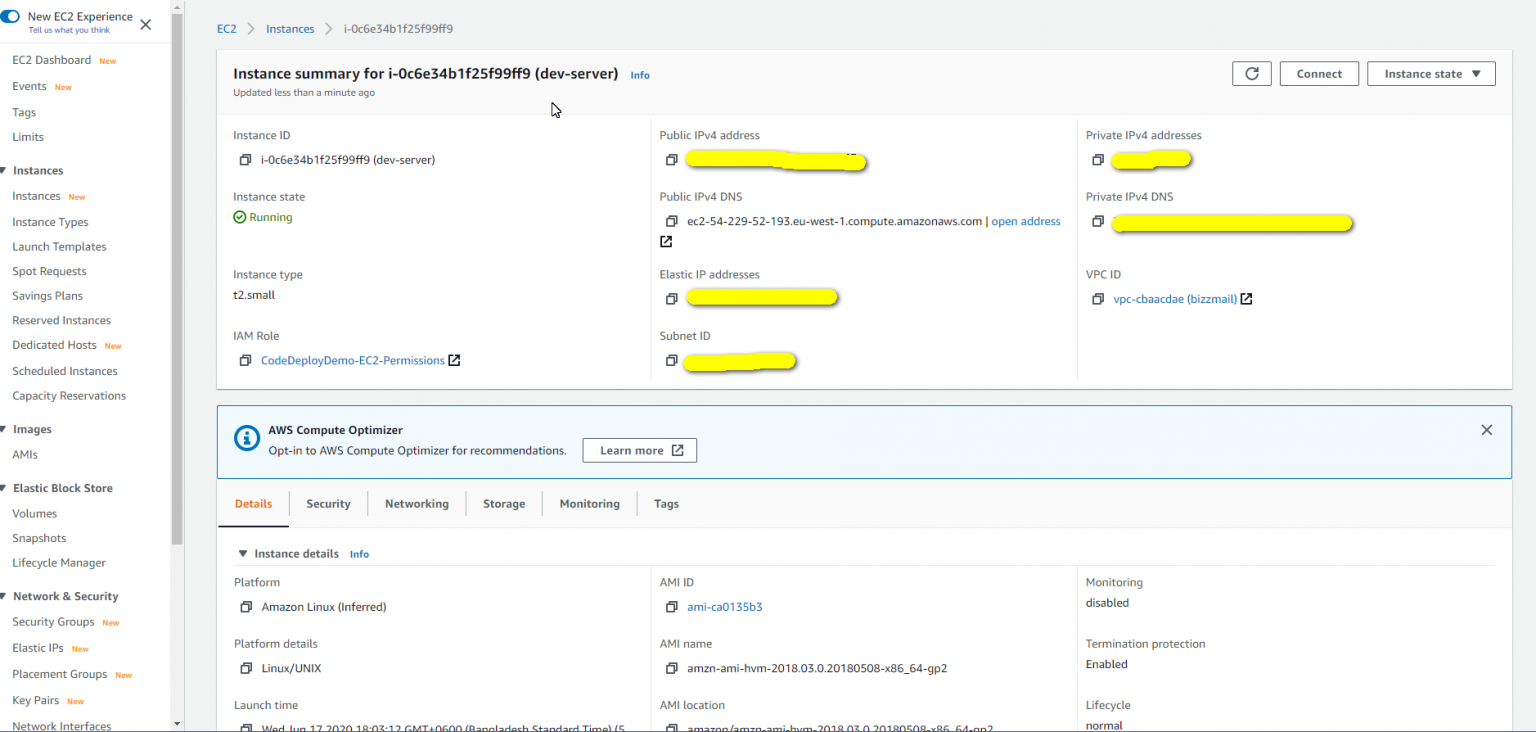Open the Instance state dropdown
Image resolution: width=1536 pixels, height=732 pixels.
pyautogui.click(x=1430, y=74)
